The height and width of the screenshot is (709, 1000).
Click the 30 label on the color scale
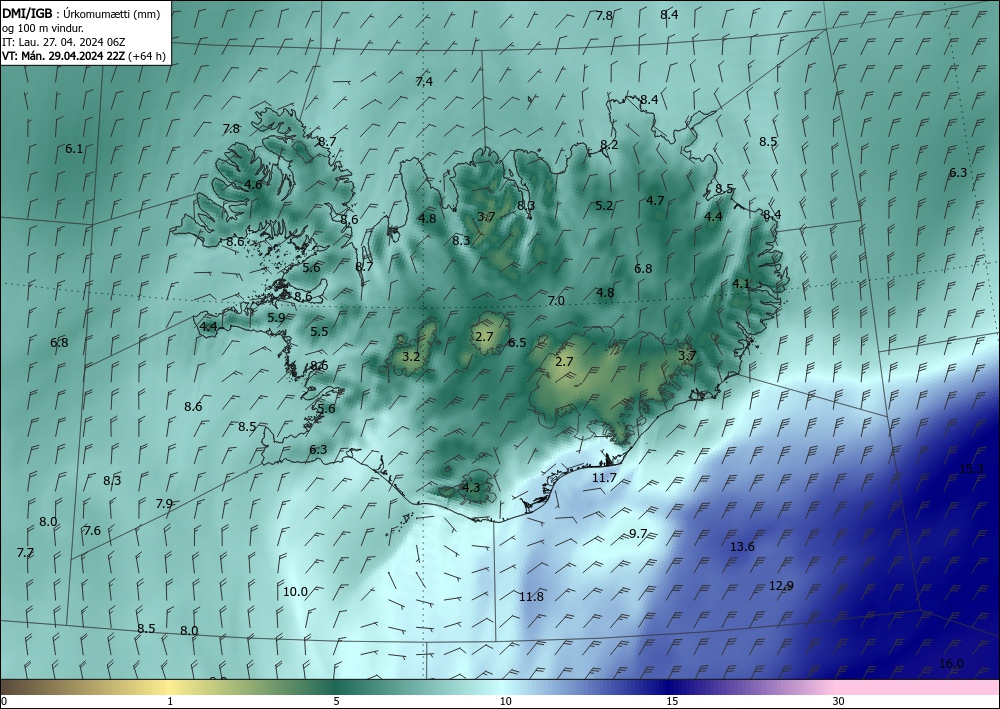pyautogui.click(x=839, y=702)
